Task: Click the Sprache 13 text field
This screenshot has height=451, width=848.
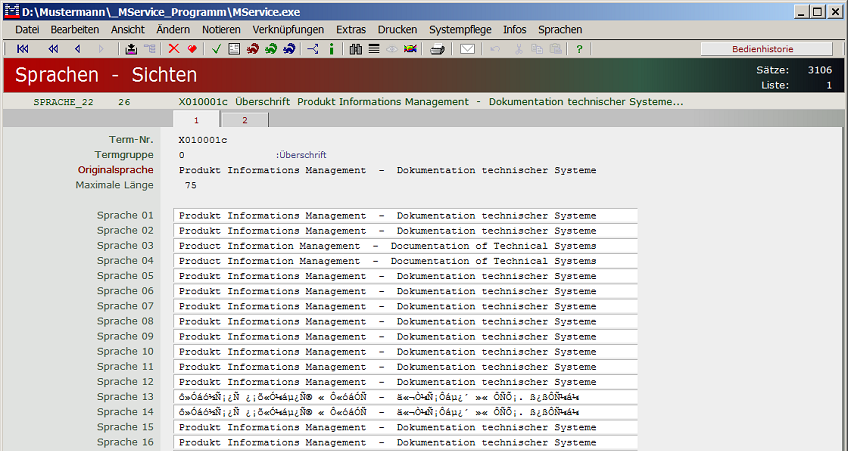Action: click(405, 397)
